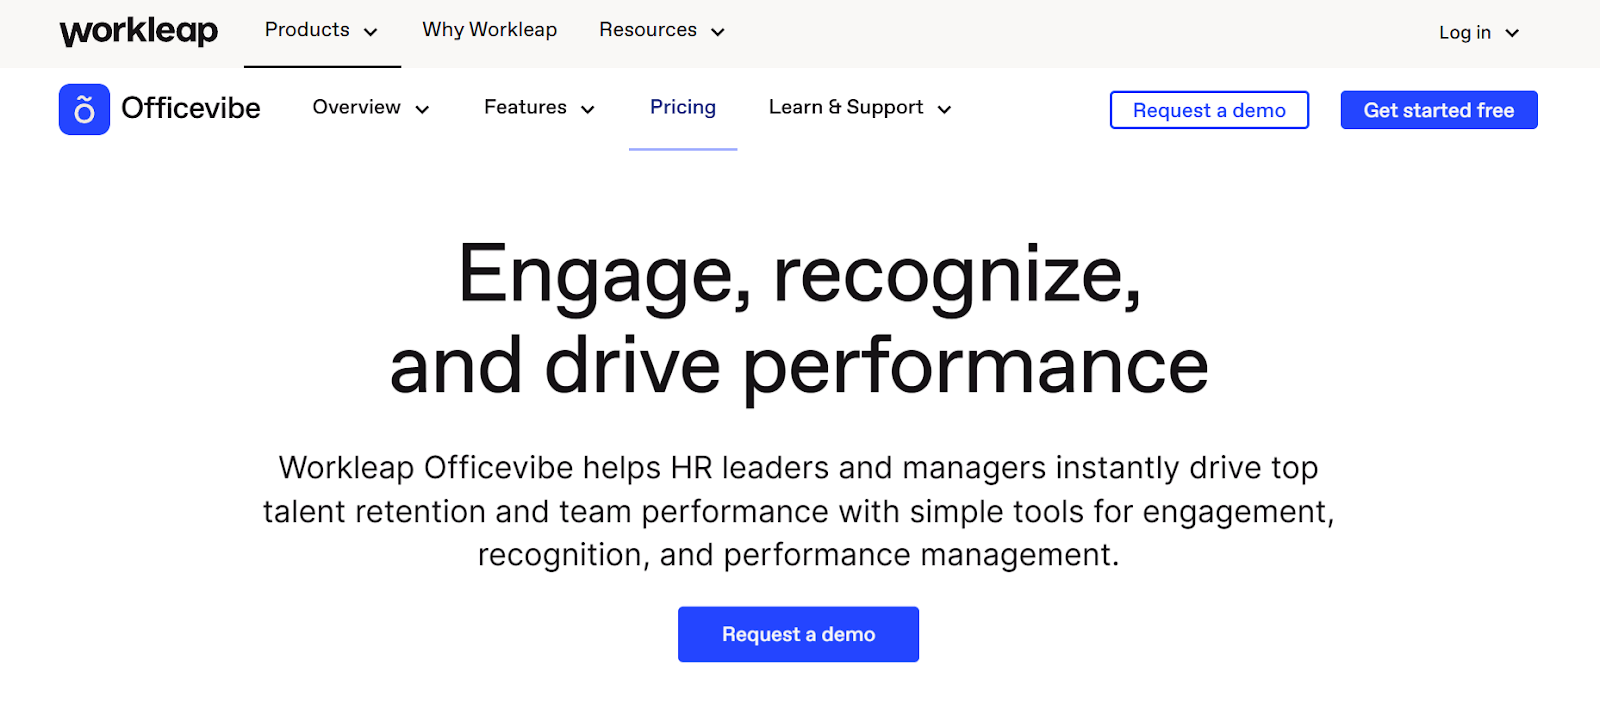Click the Workleap logo

pyautogui.click(x=139, y=32)
